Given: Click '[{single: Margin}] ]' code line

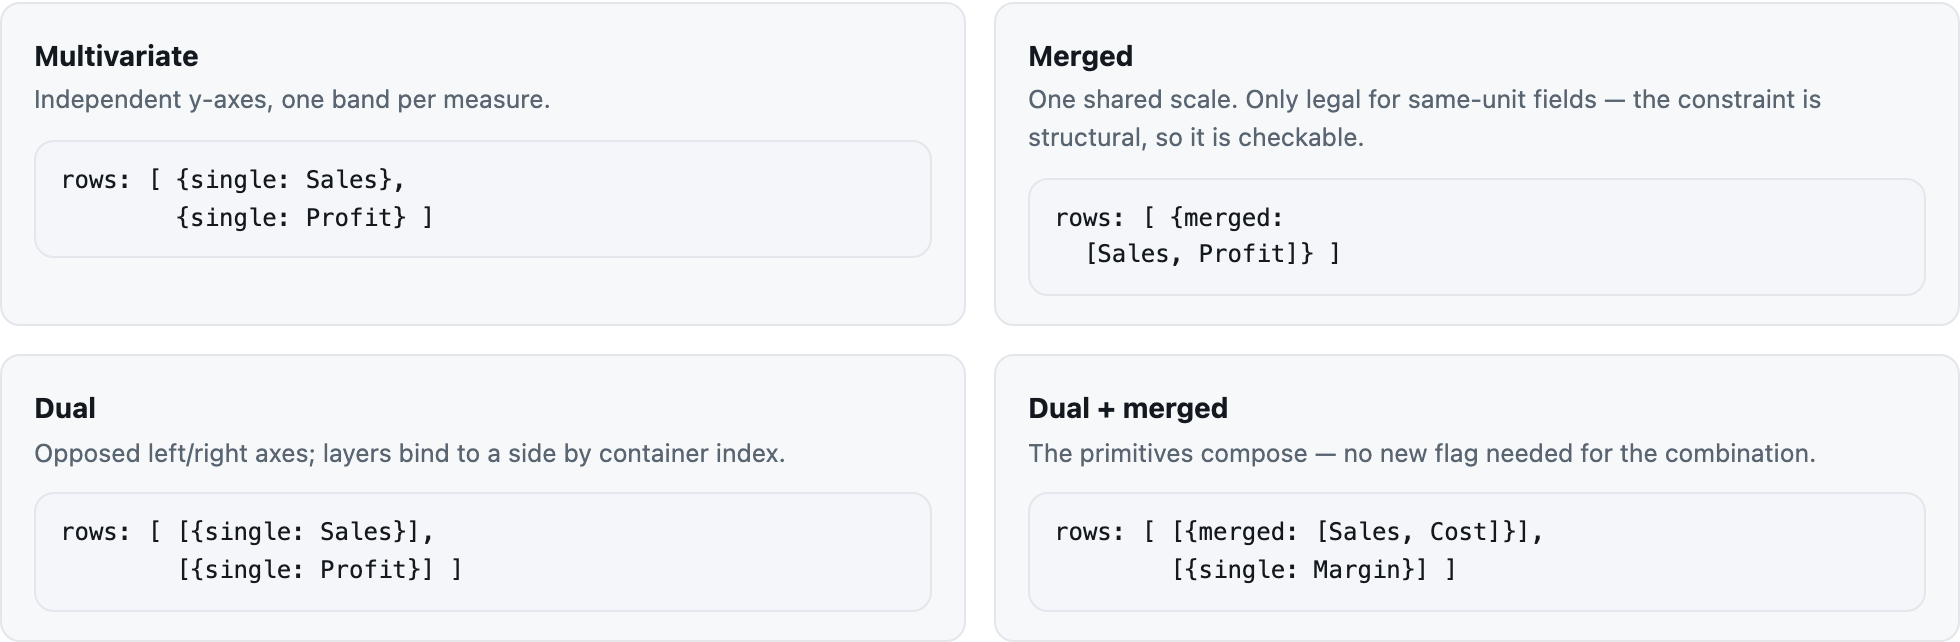Looking at the screenshot, I should click(1314, 570).
